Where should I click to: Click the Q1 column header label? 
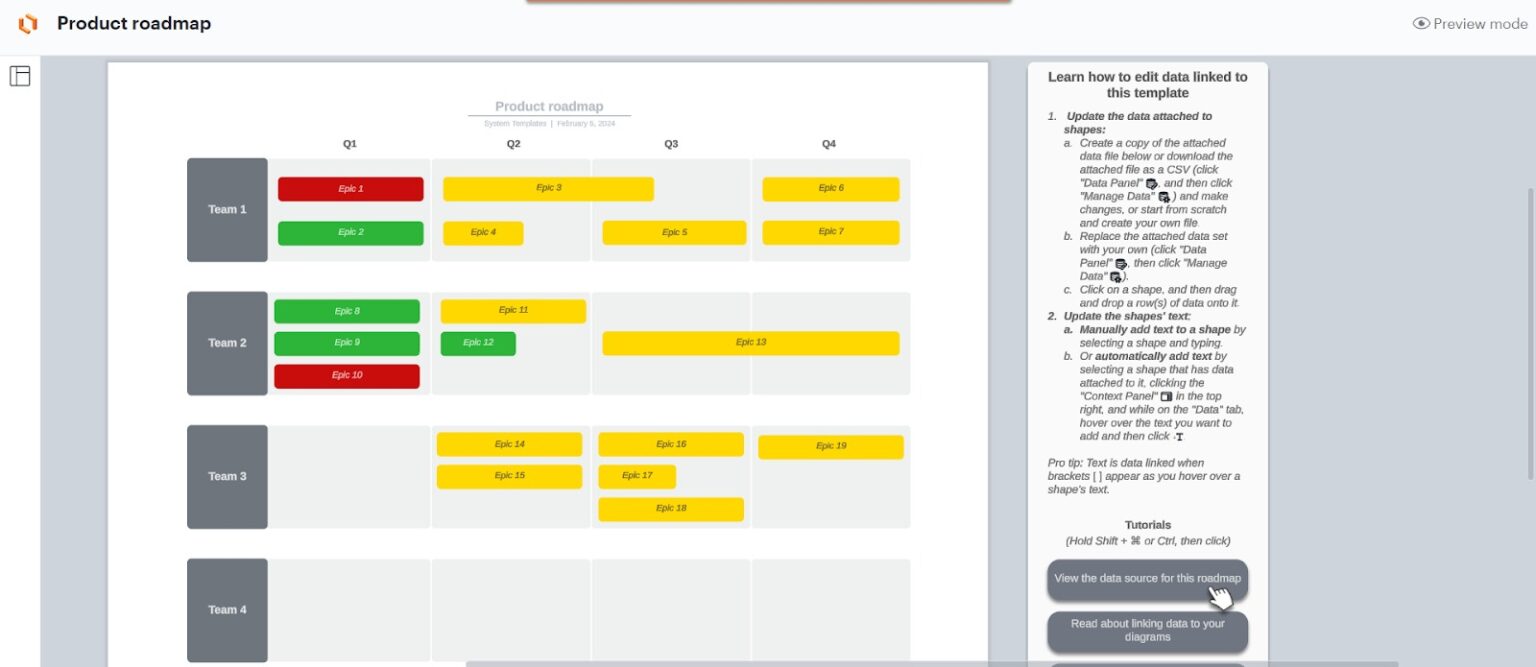point(349,143)
